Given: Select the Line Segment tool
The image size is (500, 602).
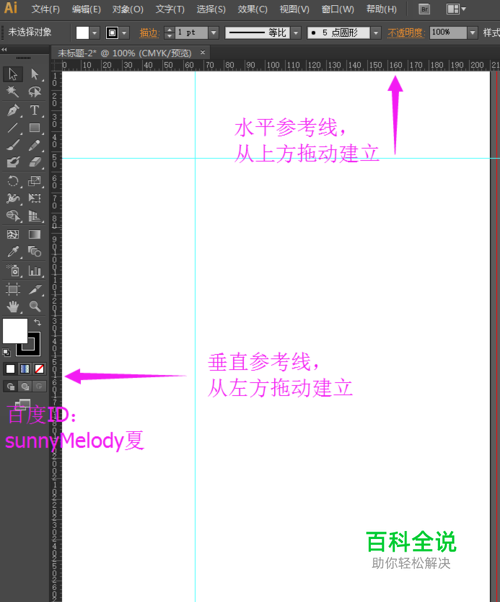Looking at the screenshot, I should [13, 127].
